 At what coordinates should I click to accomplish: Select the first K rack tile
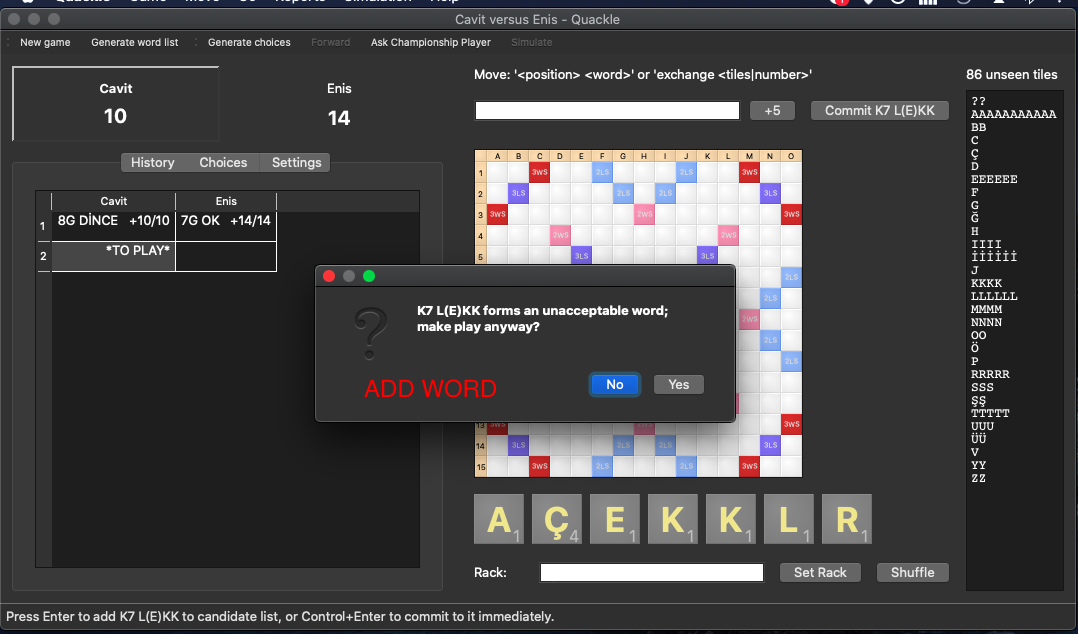tap(673, 518)
